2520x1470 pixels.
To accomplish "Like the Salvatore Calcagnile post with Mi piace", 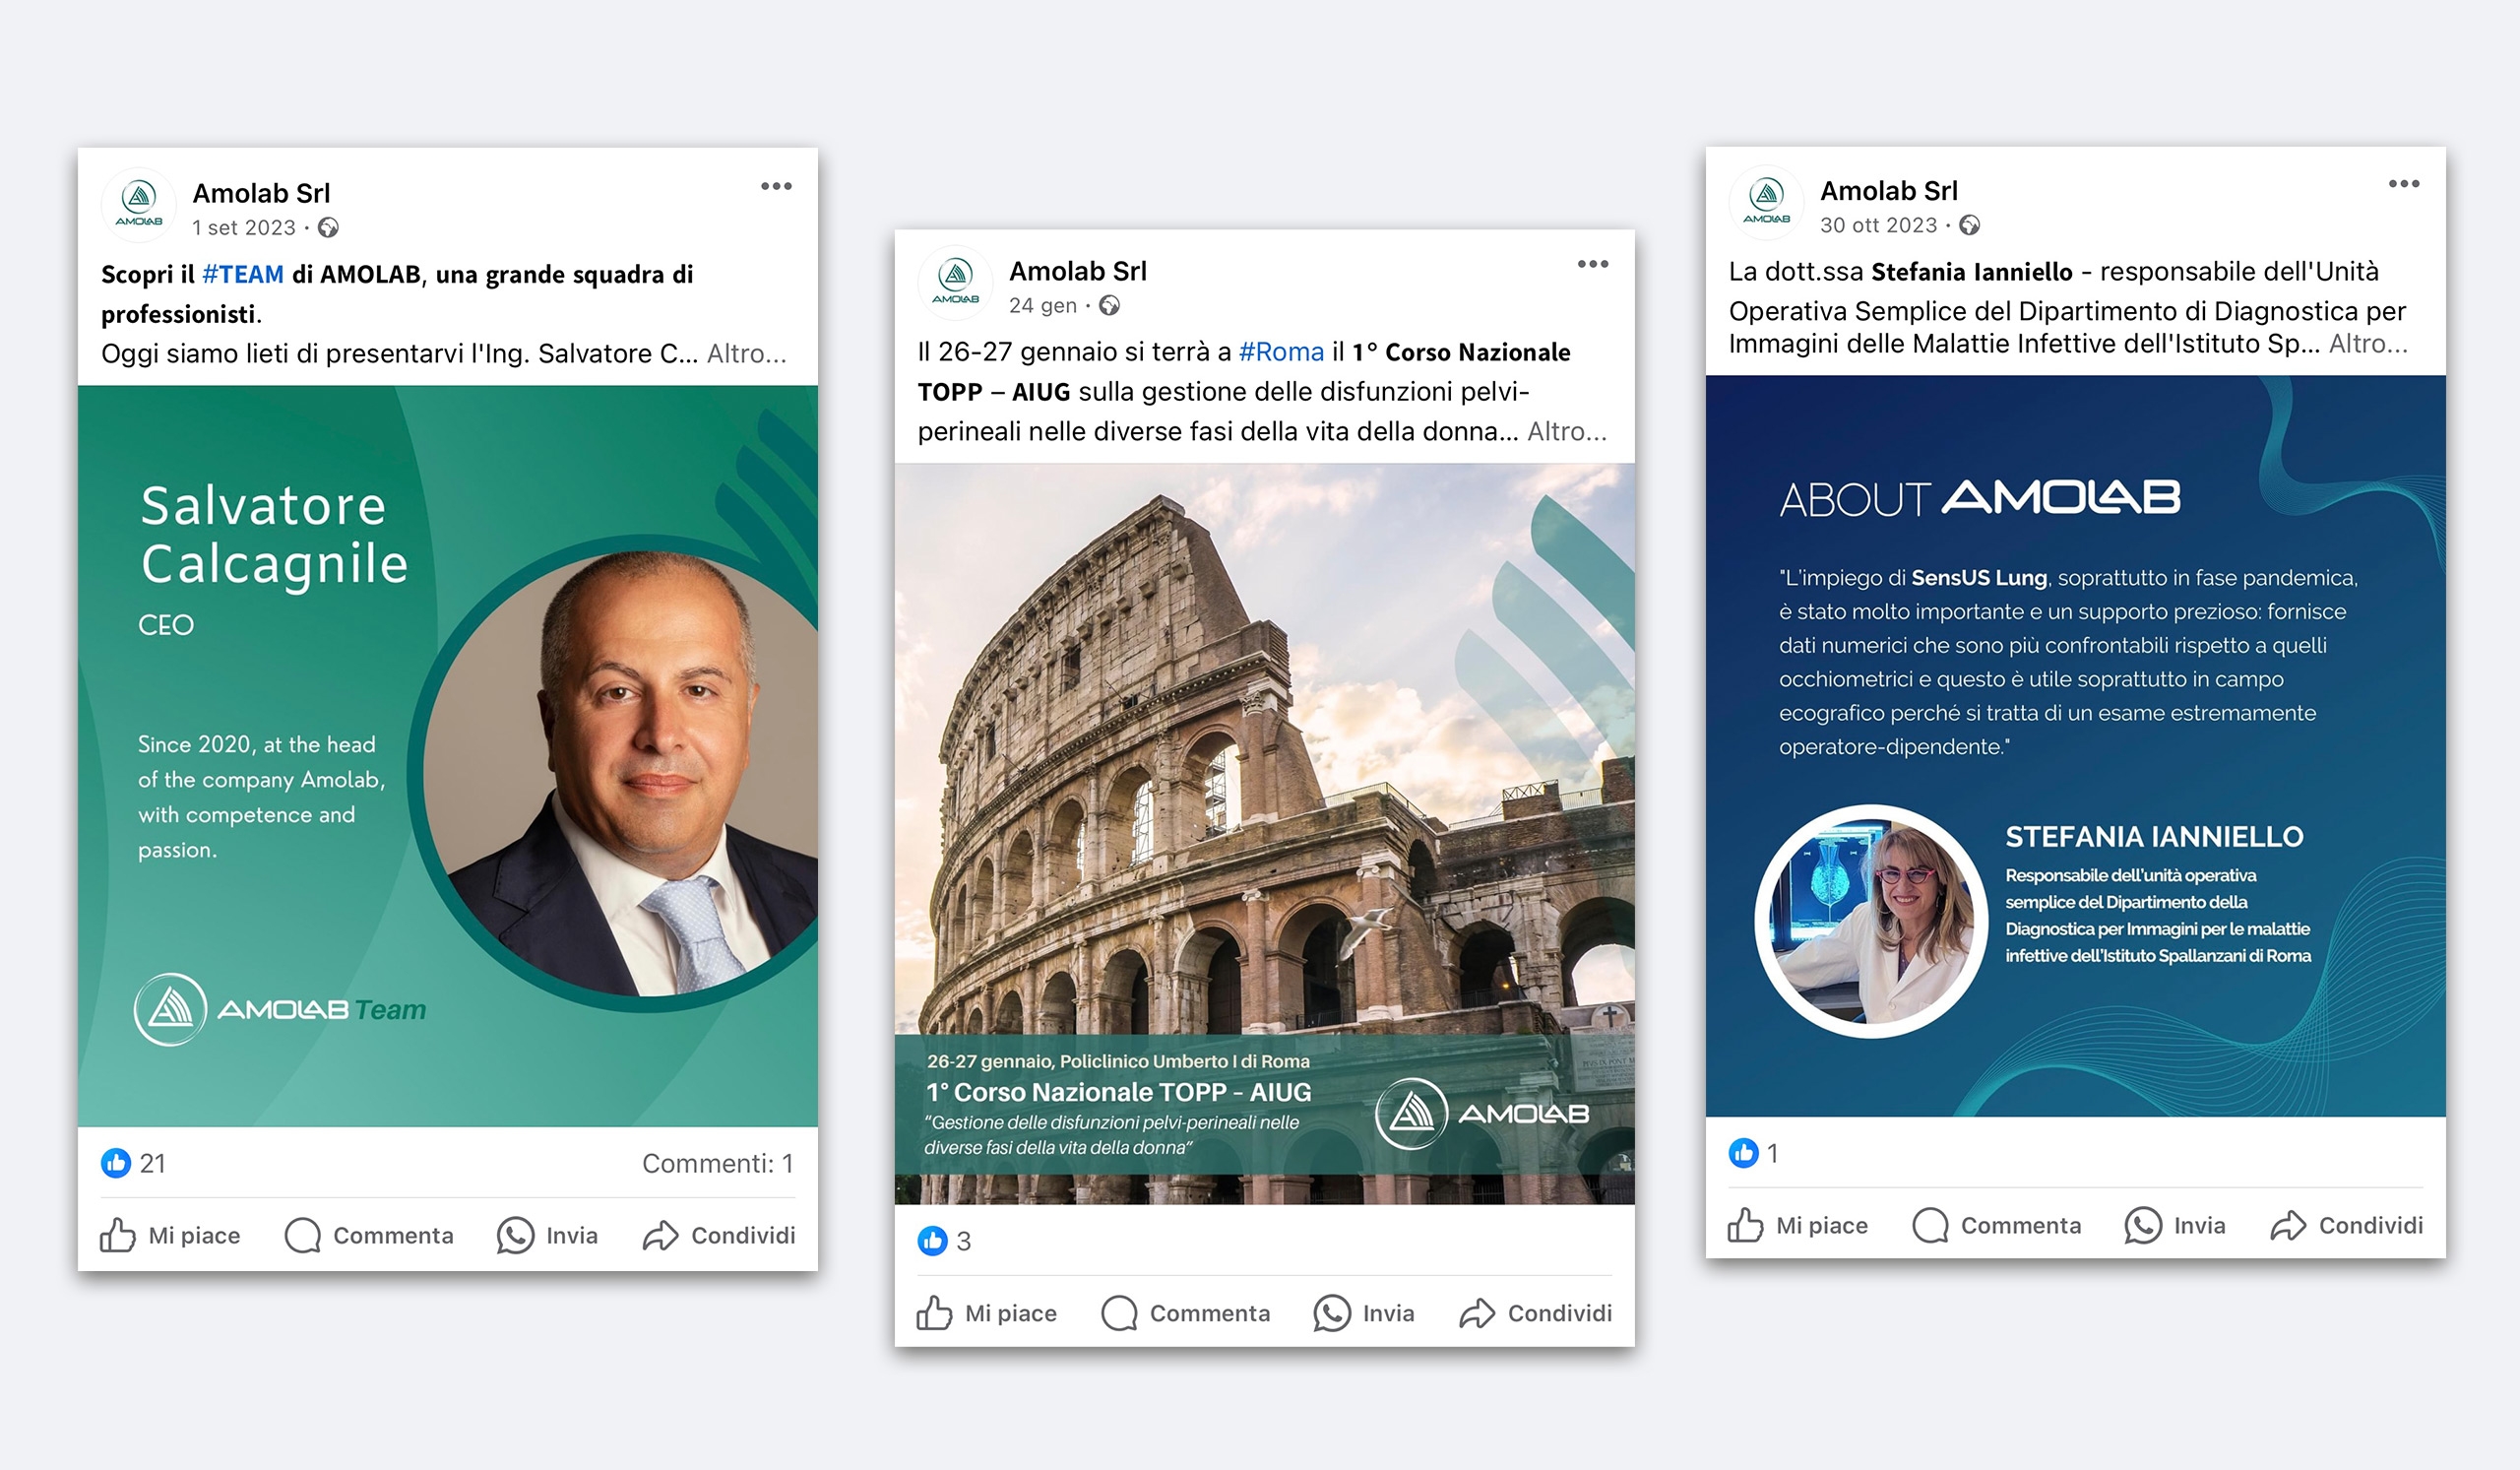I will 170,1235.
